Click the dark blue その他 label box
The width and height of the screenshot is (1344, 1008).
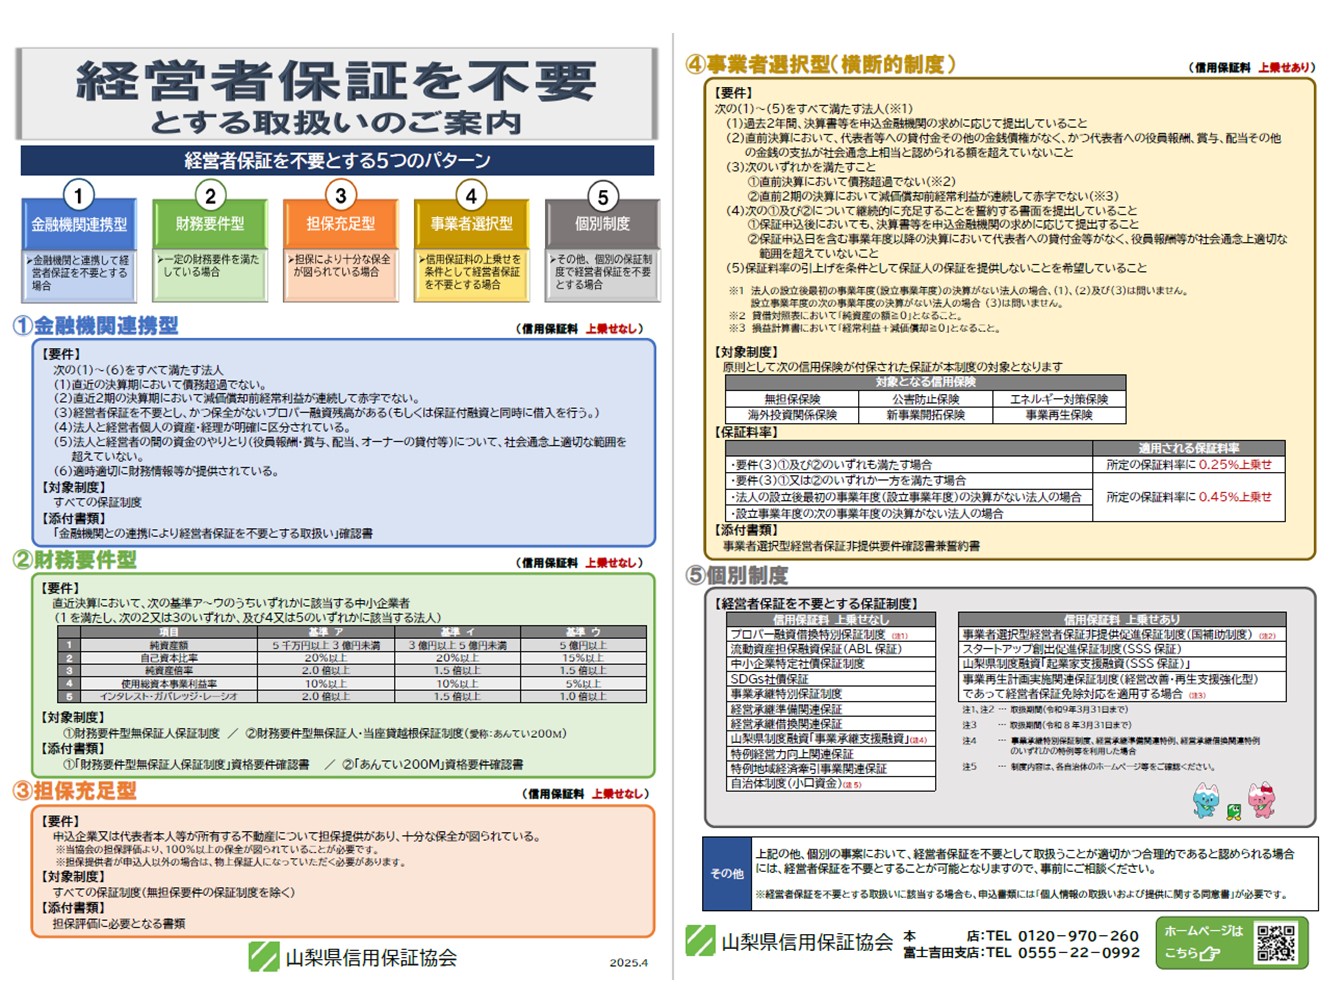(x=727, y=873)
